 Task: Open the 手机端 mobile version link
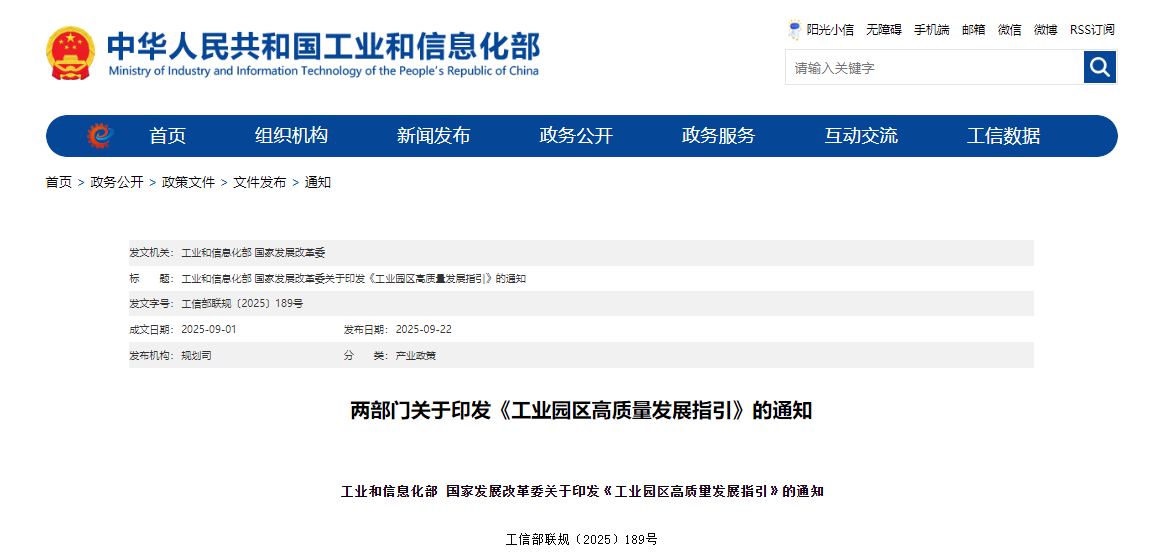pos(931,30)
